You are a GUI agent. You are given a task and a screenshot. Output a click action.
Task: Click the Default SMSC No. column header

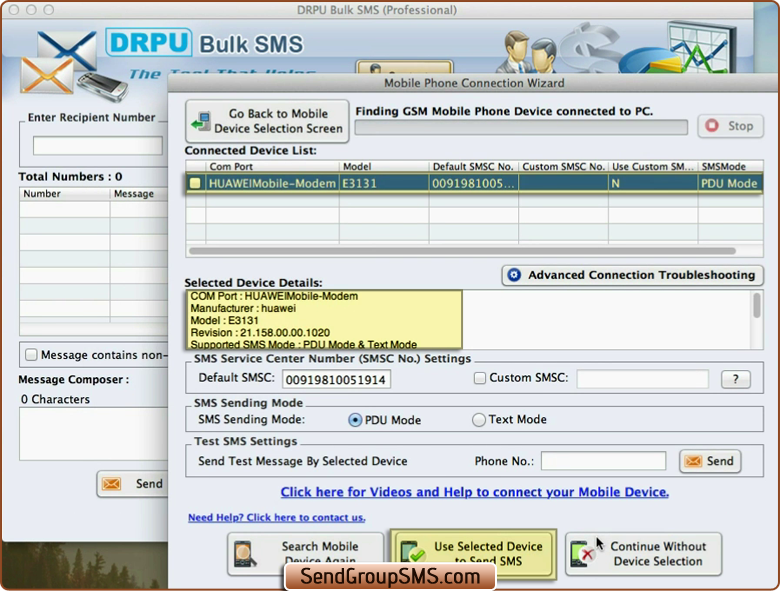[474, 167]
